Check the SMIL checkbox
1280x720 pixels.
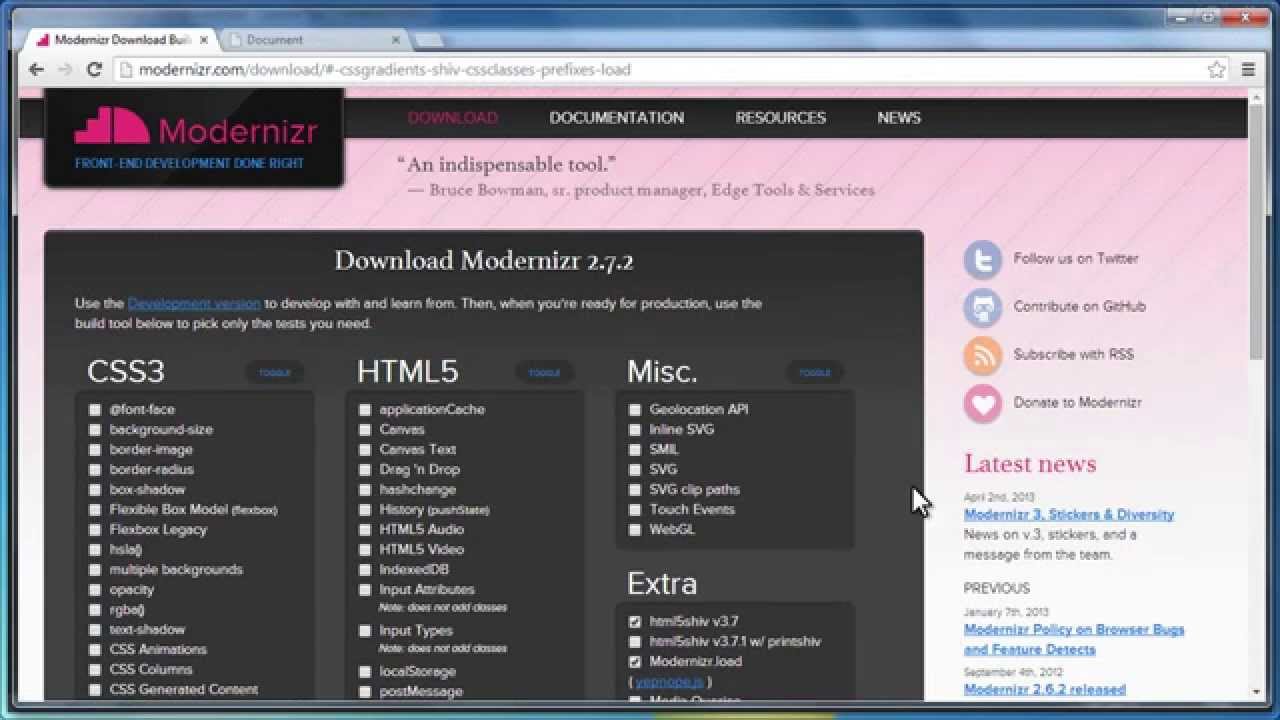pos(635,450)
